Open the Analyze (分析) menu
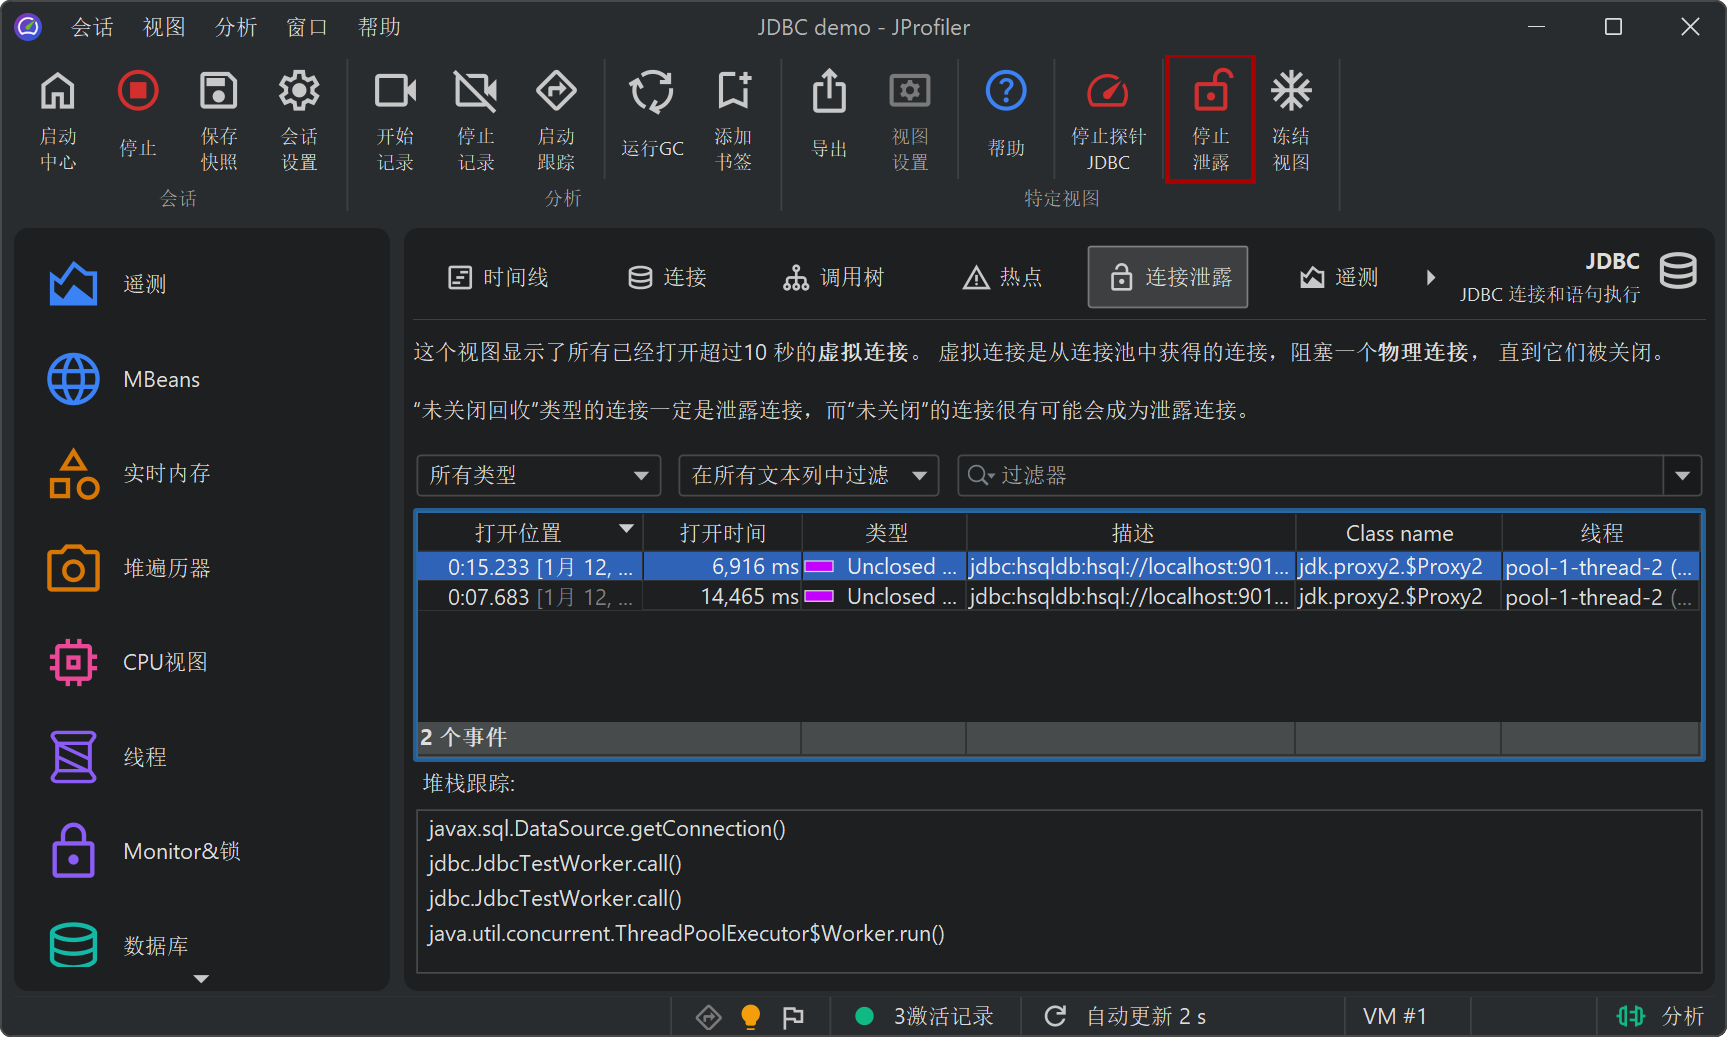1727x1037 pixels. coord(236,27)
